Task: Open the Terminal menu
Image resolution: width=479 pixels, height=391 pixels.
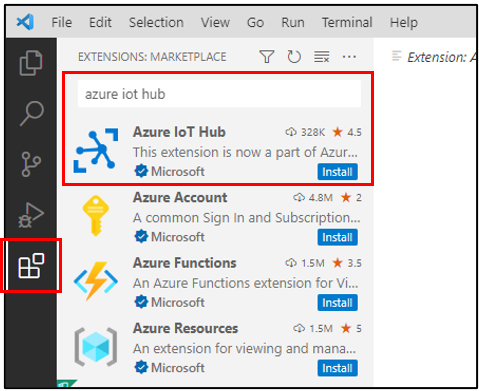Action: coord(347,23)
